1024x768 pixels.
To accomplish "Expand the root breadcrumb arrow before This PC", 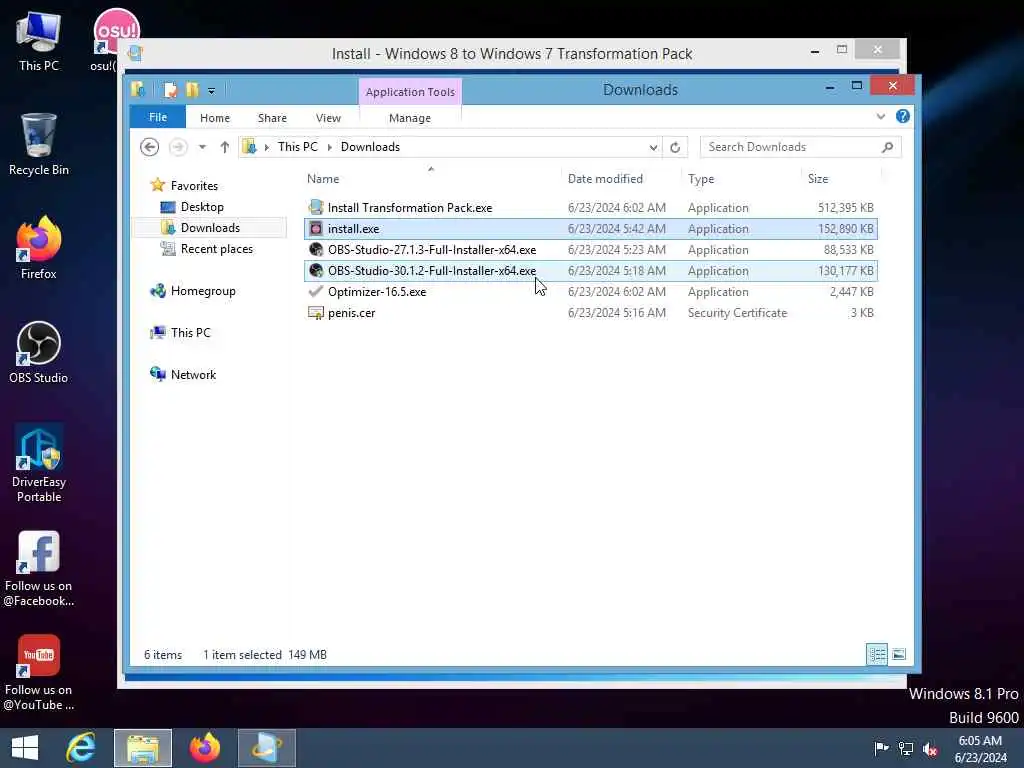I will 266,148.
